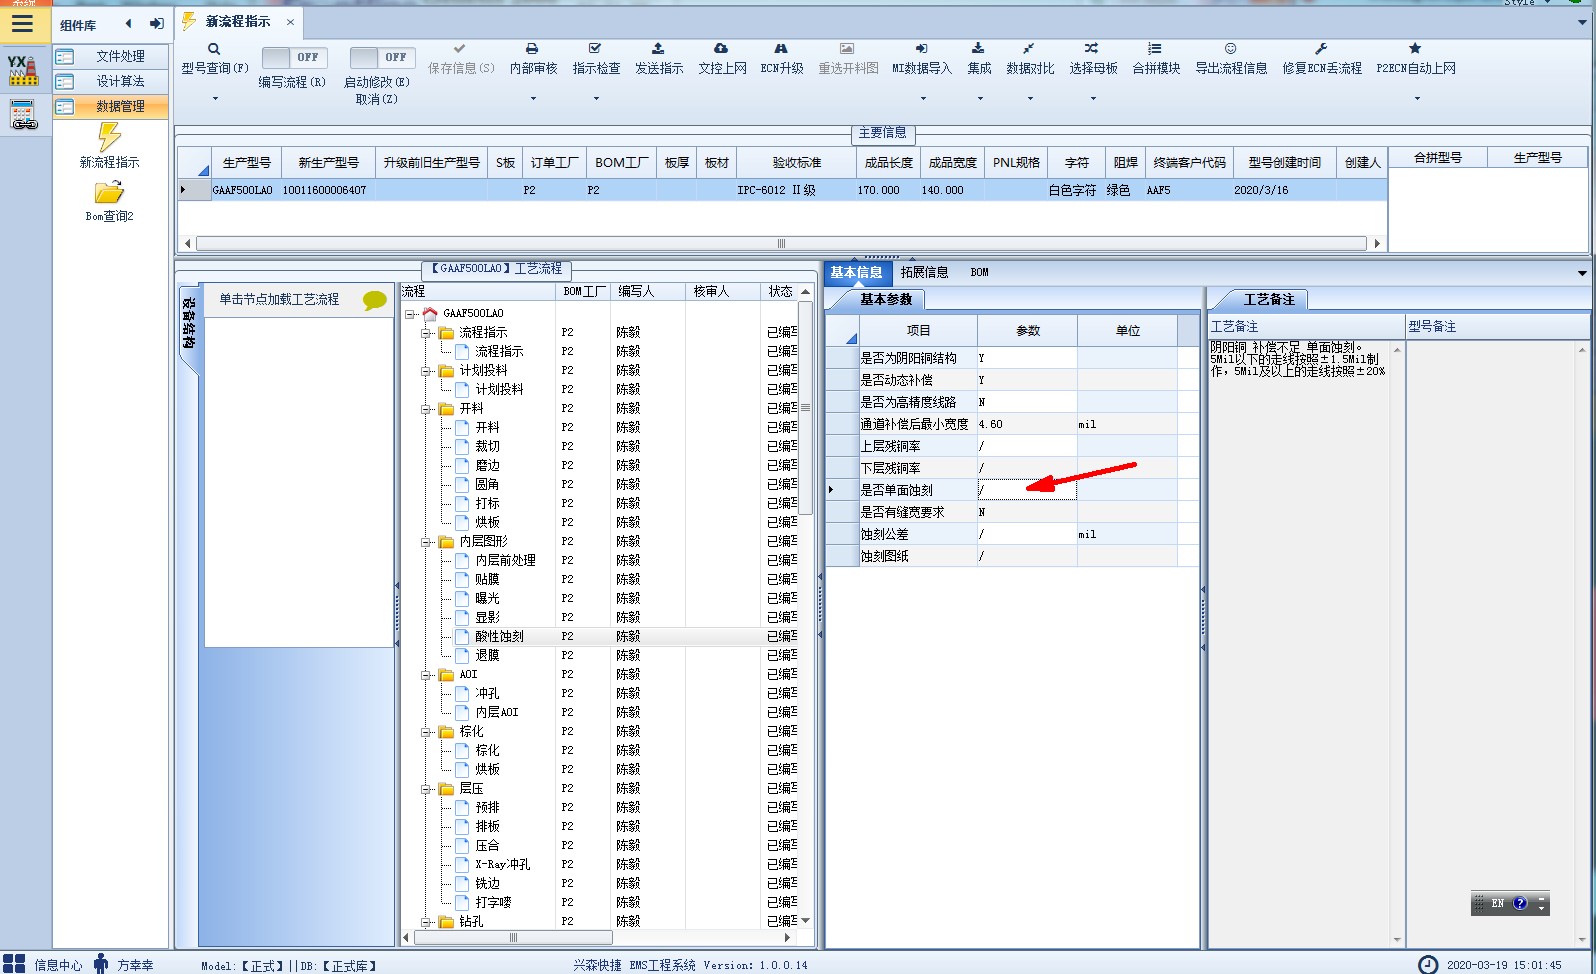
Task: Select the GAAF500LA0 grid row cell
Action: point(242,190)
